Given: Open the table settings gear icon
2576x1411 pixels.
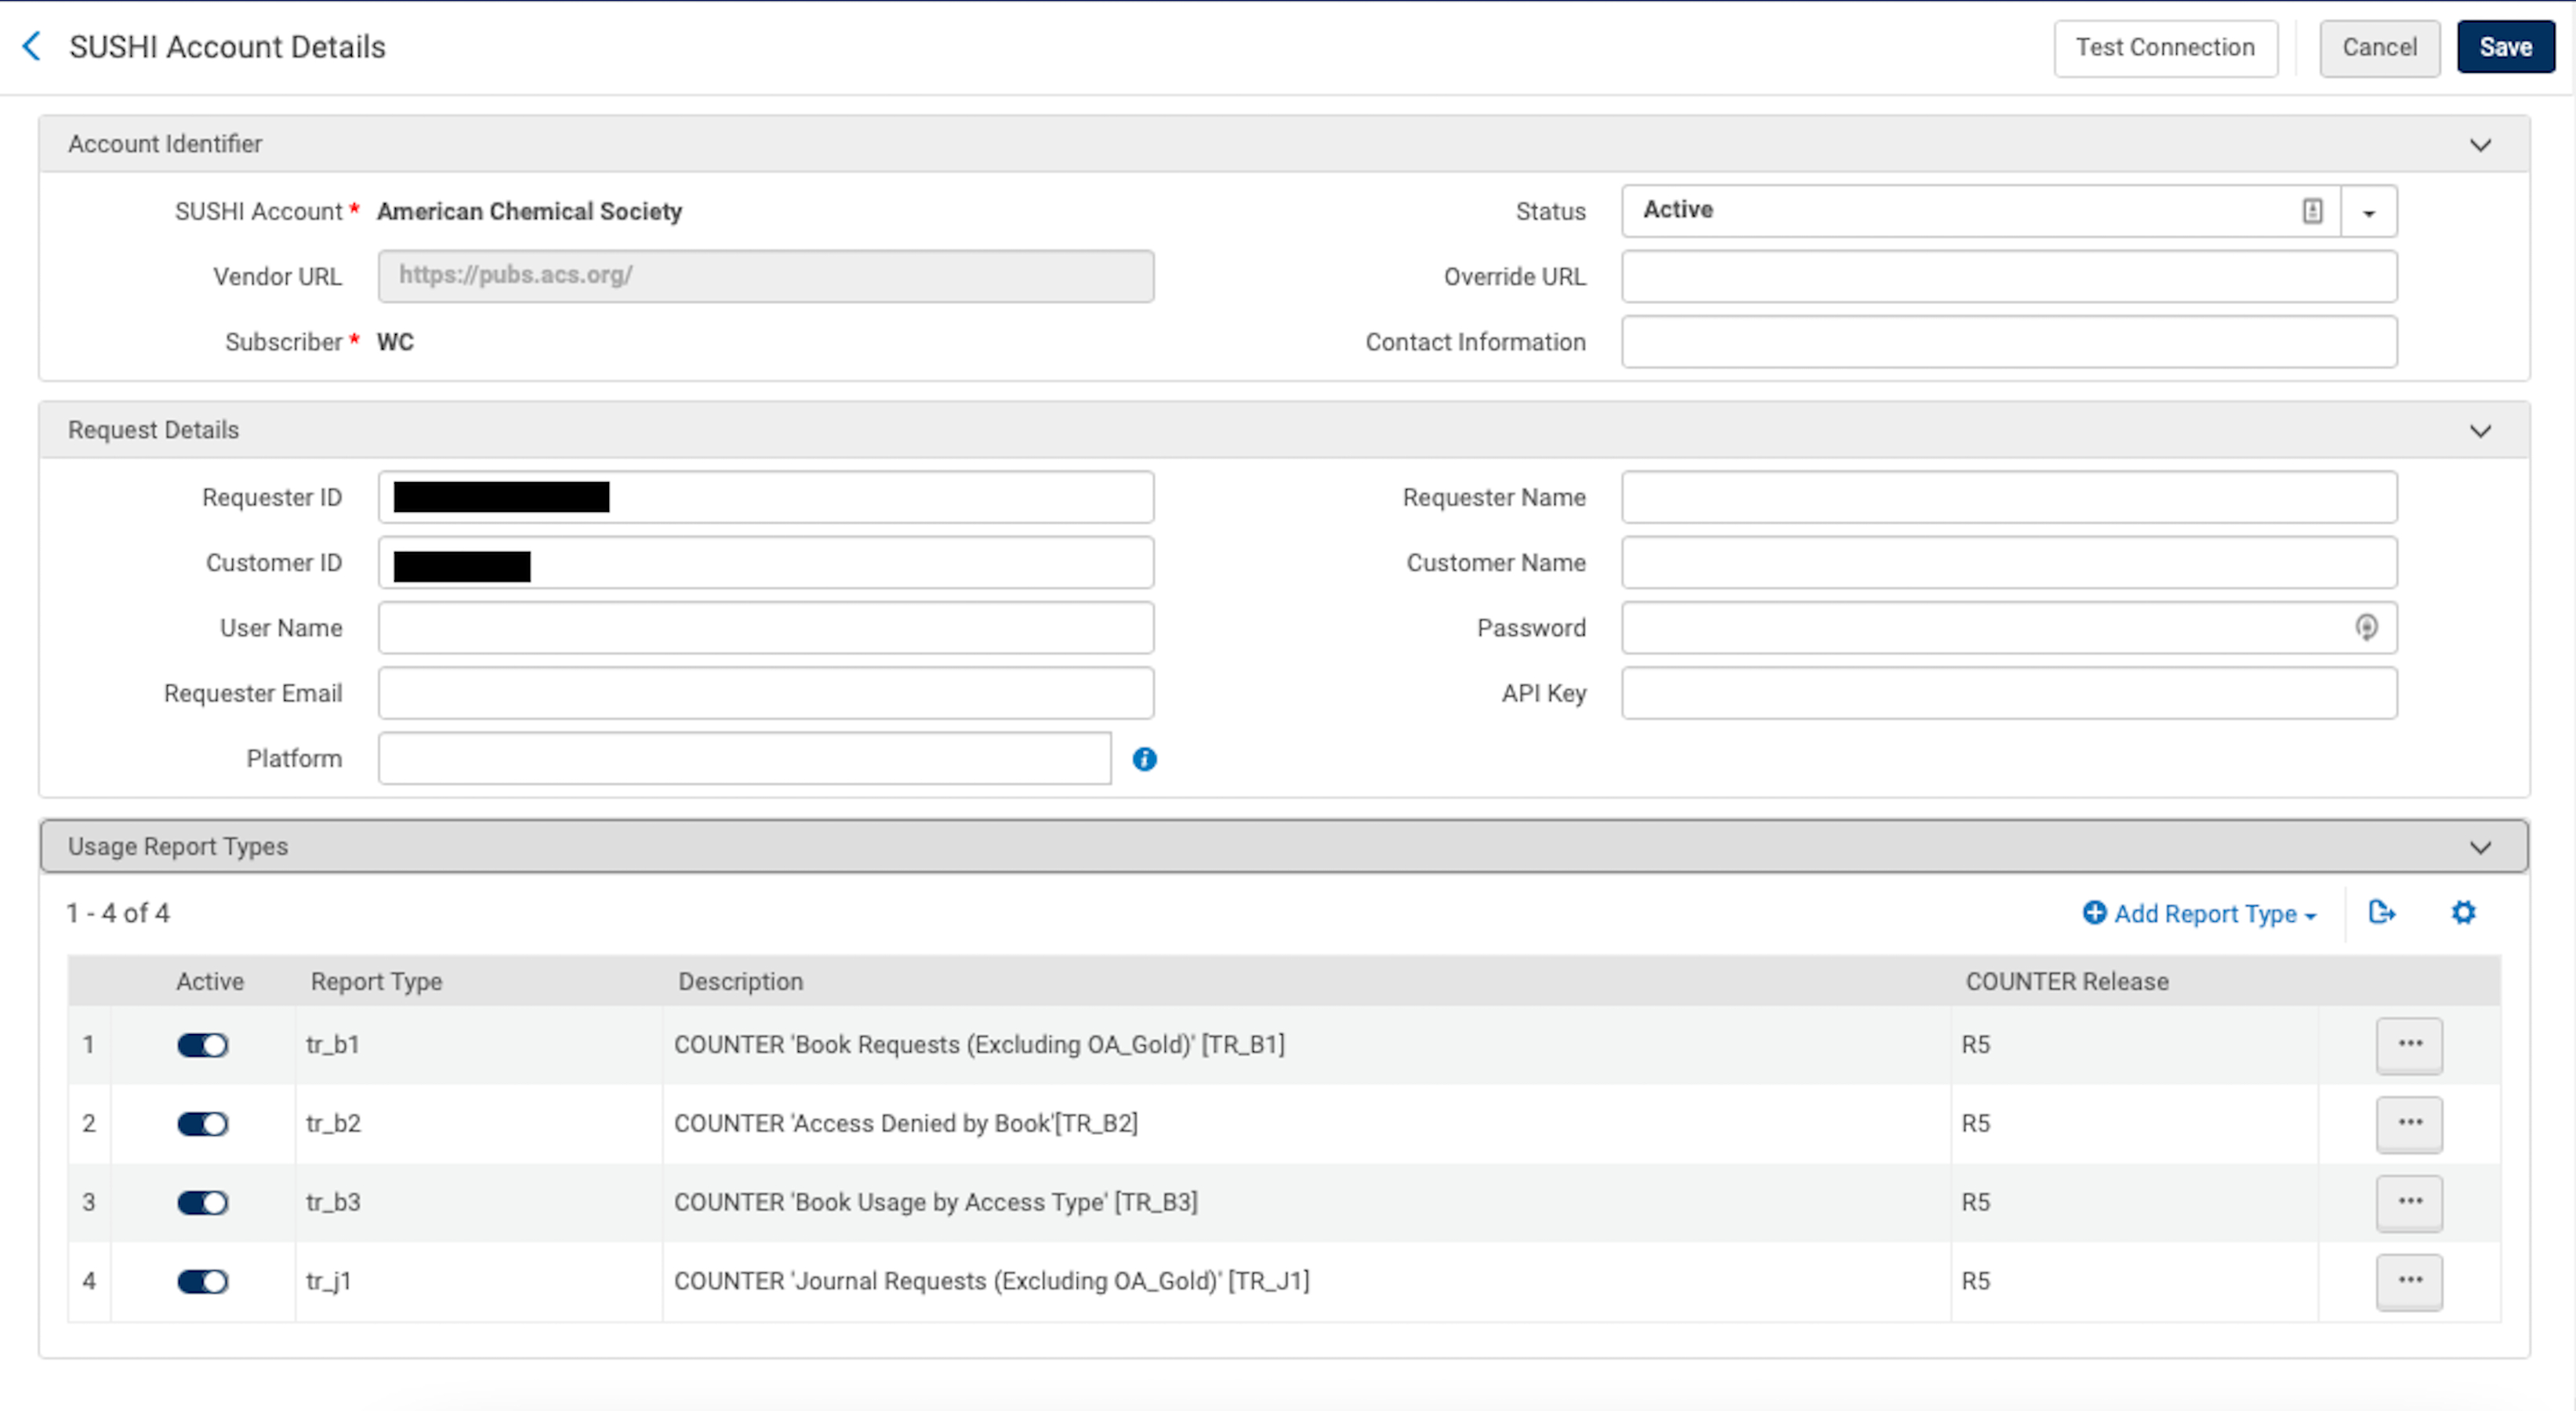Looking at the screenshot, I should click(2463, 912).
